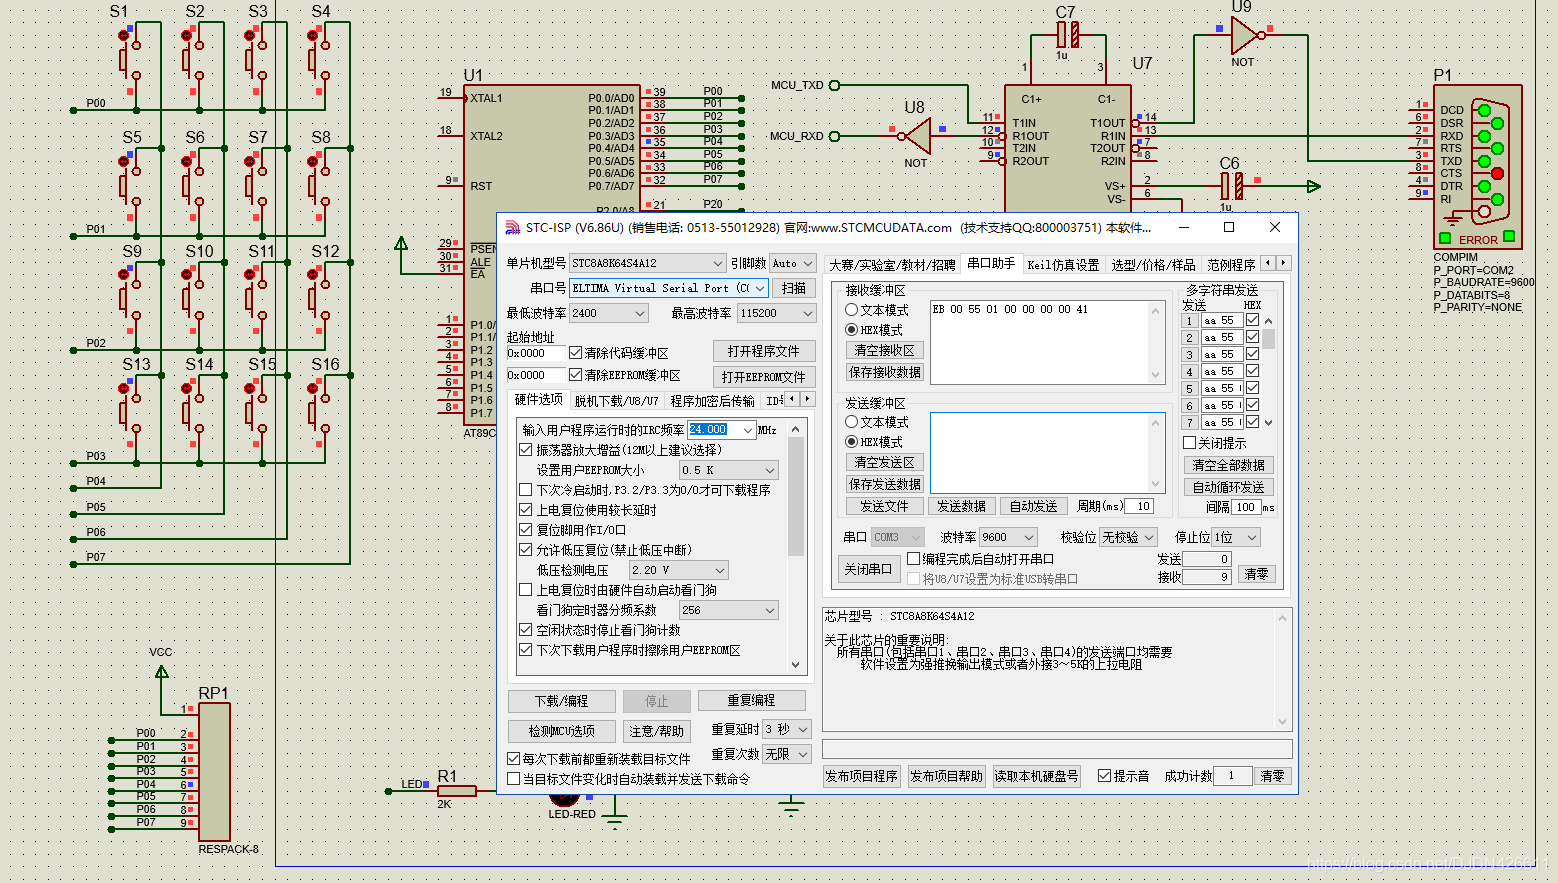The height and width of the screenshot is (883, 1558).
Task: Switch to the Keil仿真设置 tab
Action: tap(1062, 265)
